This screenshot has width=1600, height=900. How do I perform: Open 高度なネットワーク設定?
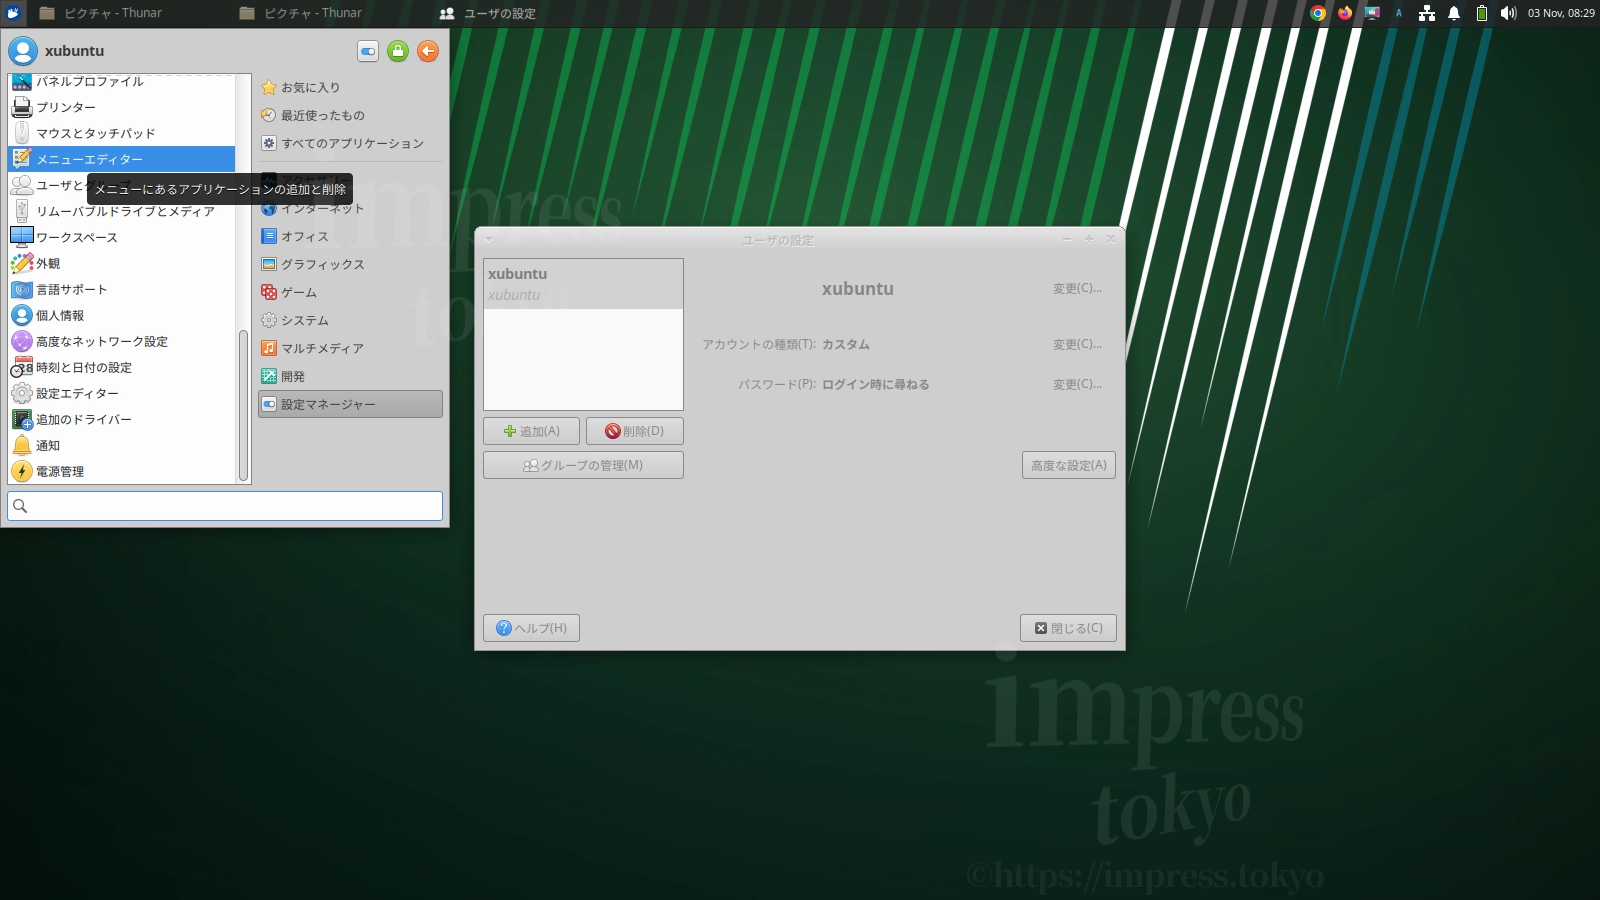[x=122, y=341]
